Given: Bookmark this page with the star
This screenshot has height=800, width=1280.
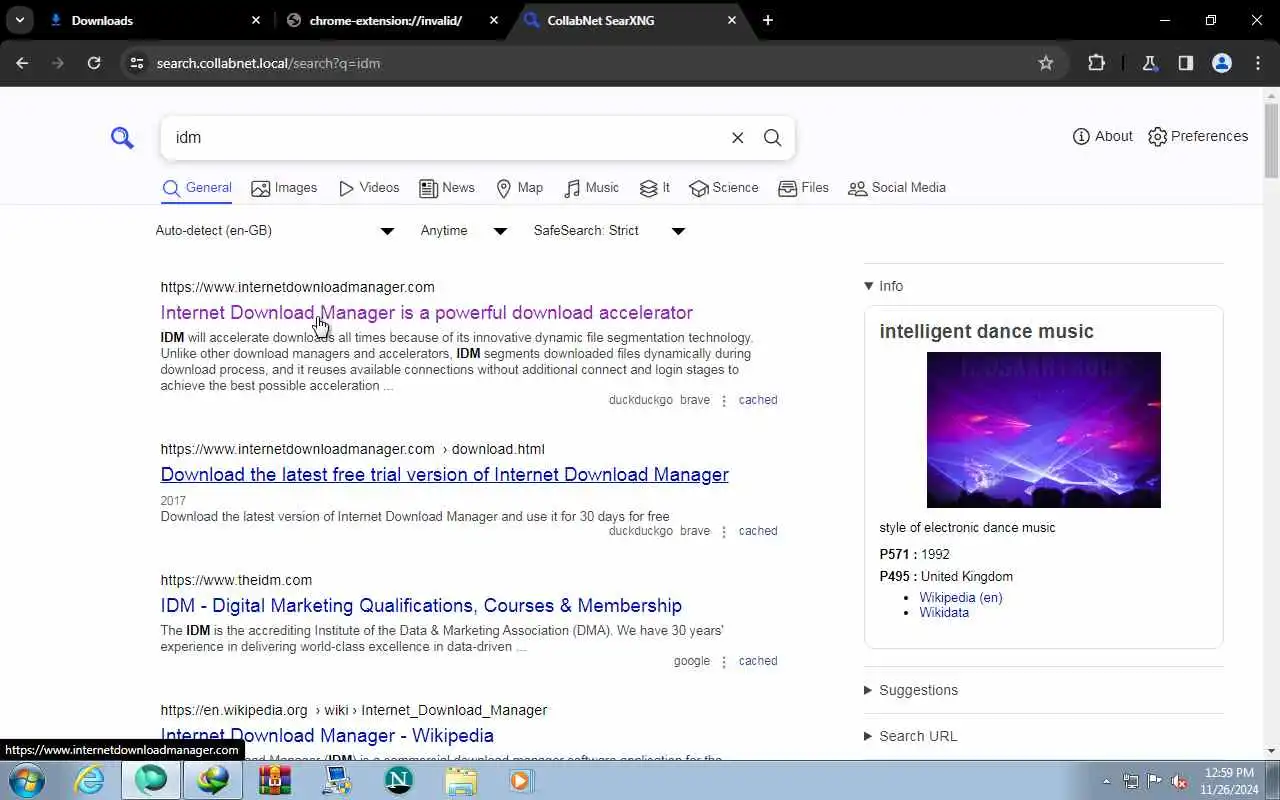Looking at the screenshot, I should coord(1046,63).
